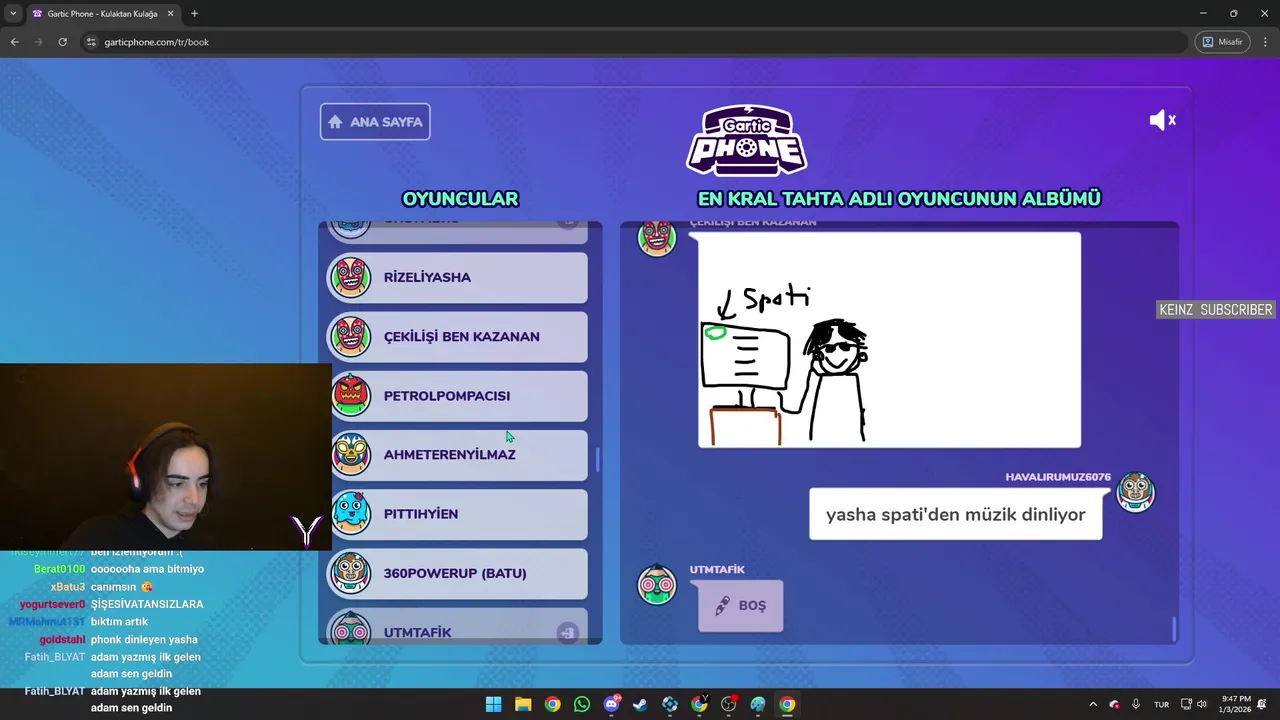Image resolution: width=1280 pixels, height=720 pixels.
Task: Open the ANA SAYFA home button
Action: point(375,122)
